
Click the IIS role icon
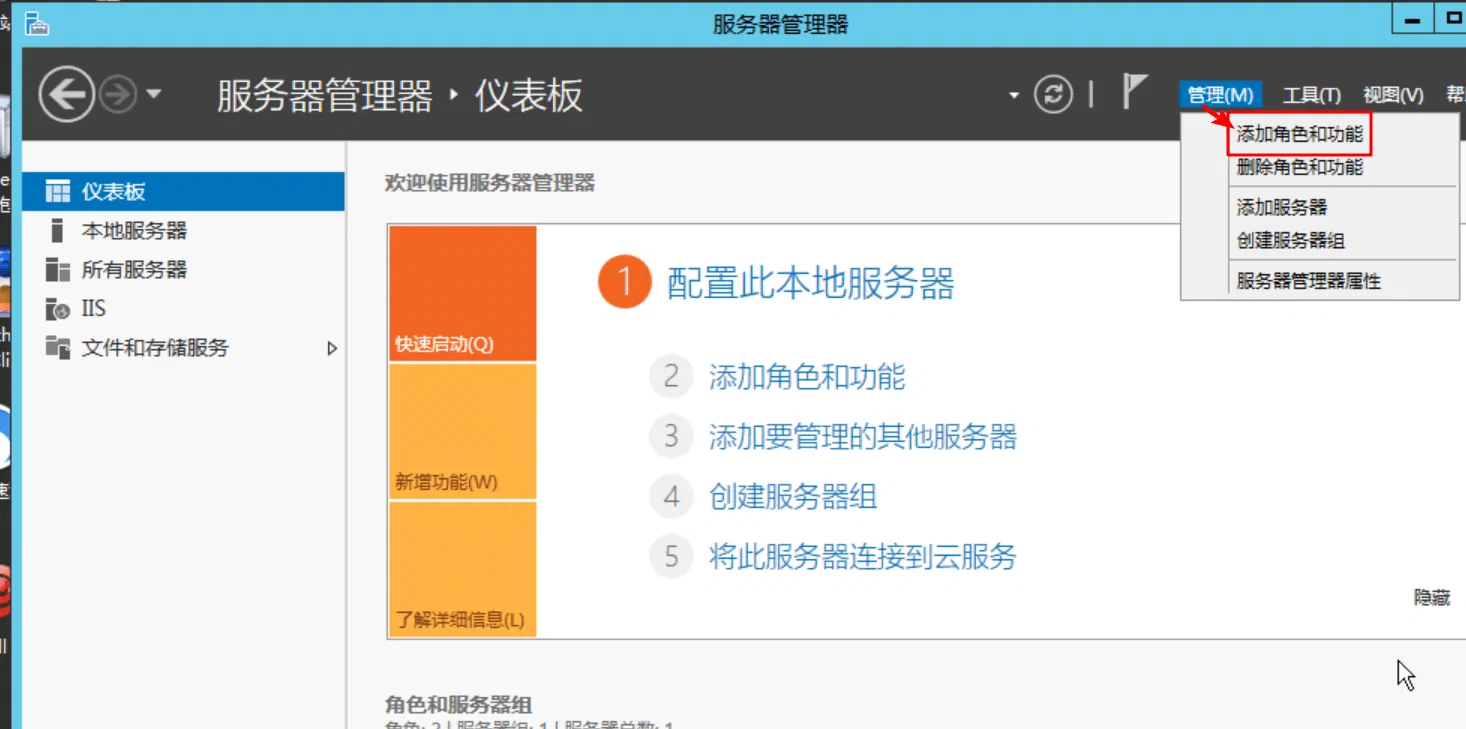tap(58, 309)
